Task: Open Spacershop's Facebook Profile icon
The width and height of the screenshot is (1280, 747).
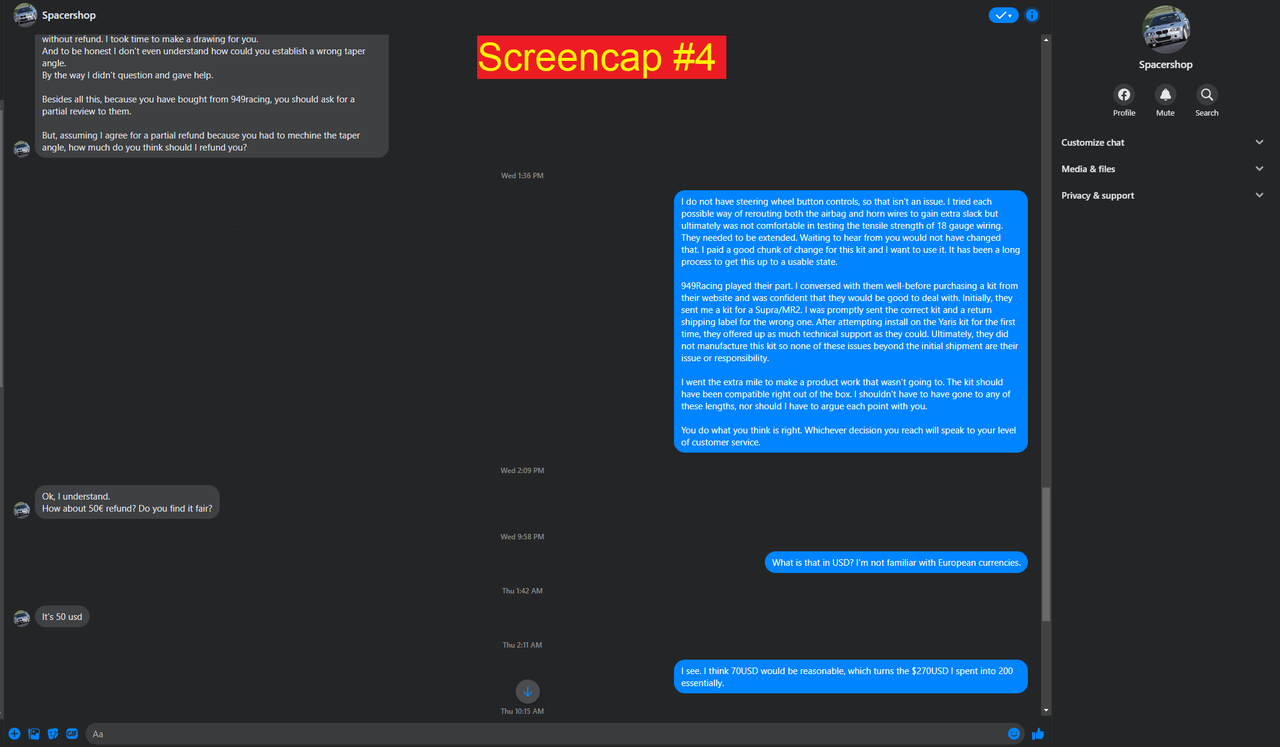Action: point(1124,95)
